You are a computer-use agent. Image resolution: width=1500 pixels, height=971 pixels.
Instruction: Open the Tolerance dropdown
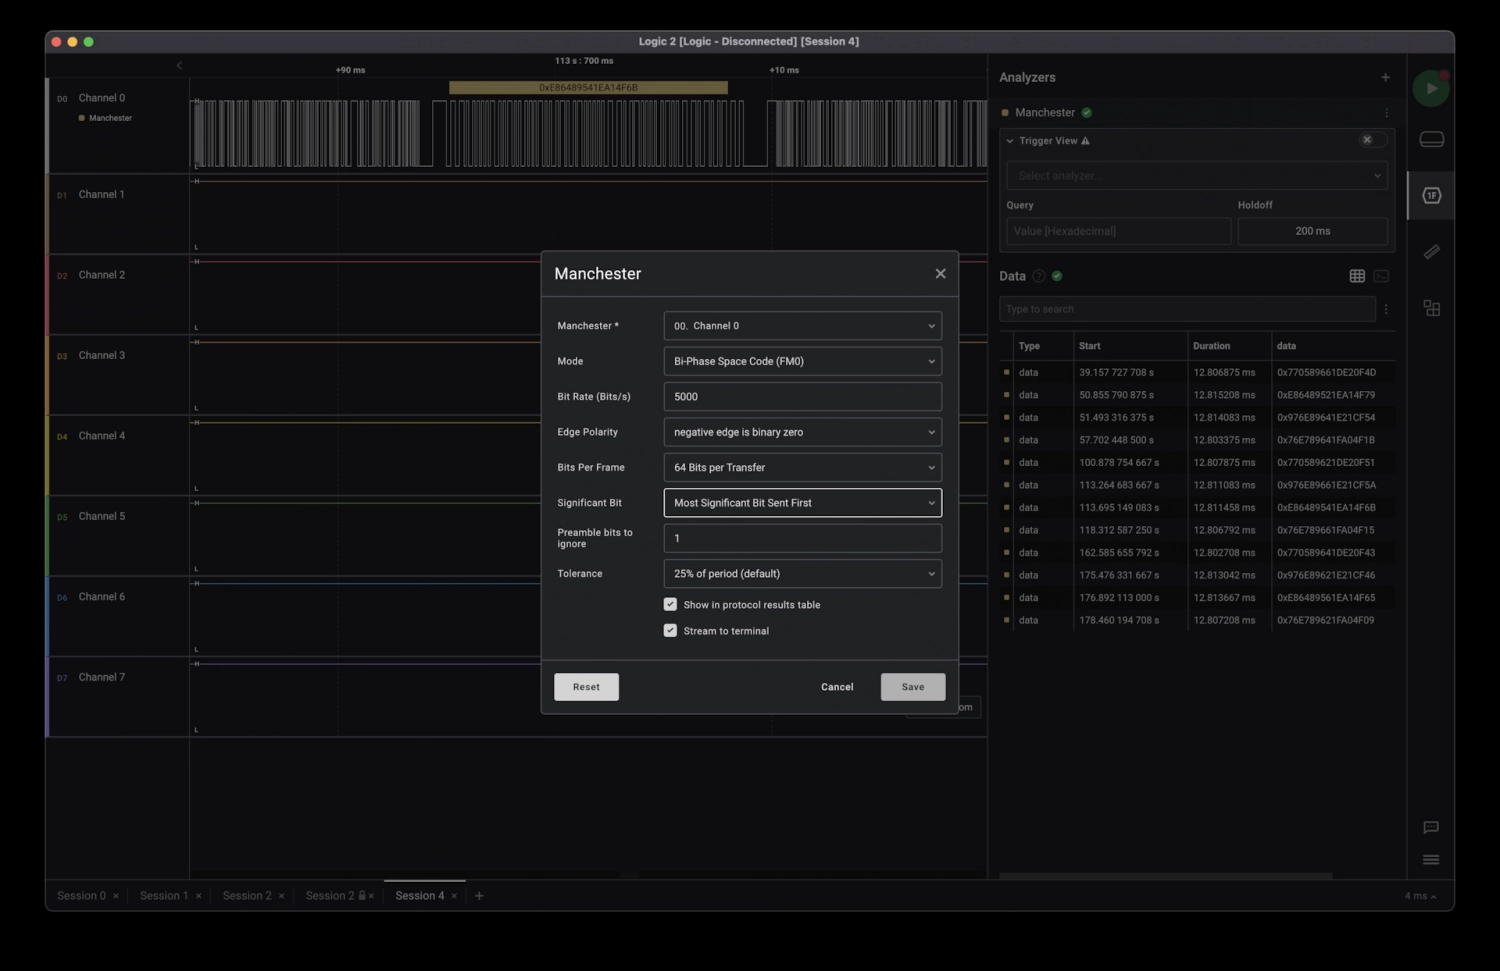(x=802, y=573)
